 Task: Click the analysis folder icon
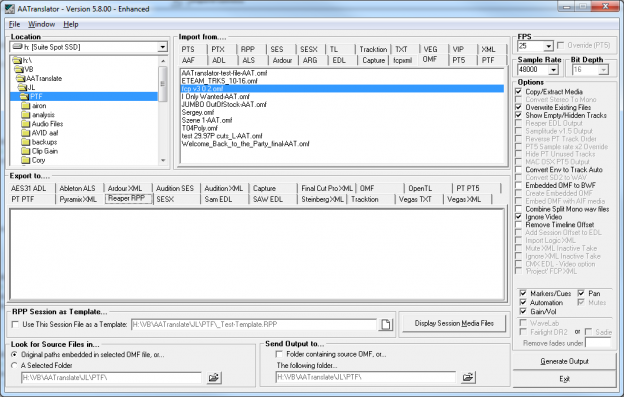(x=25, y=115)
